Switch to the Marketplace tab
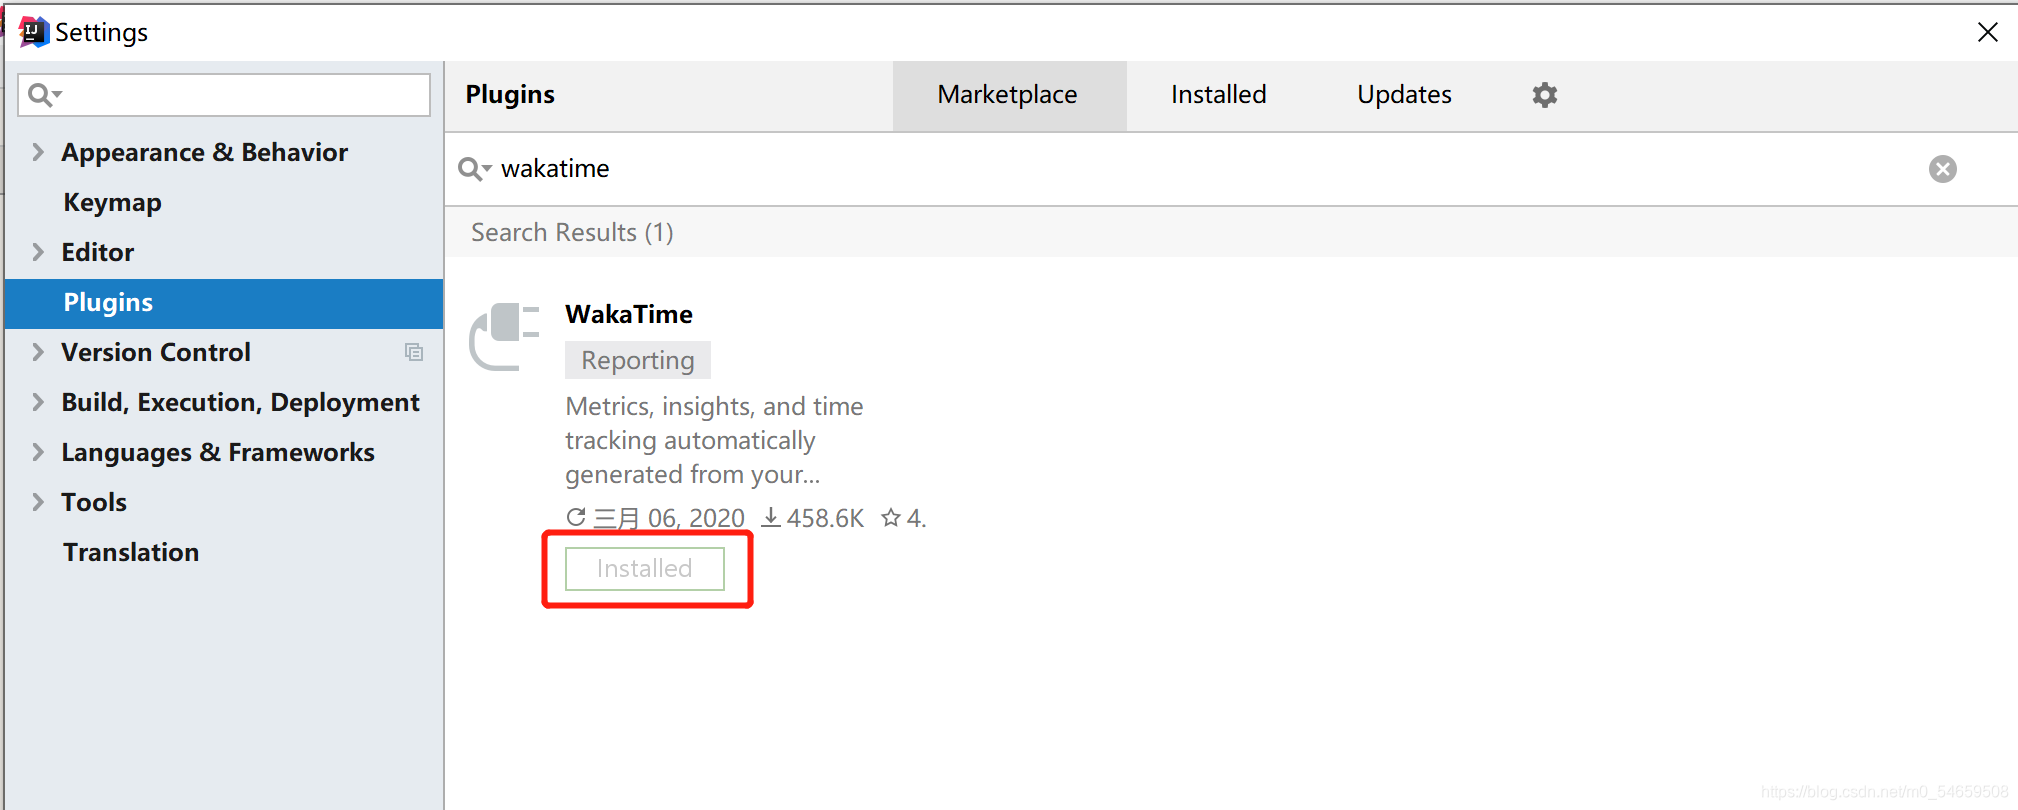This screenshot has height=810, width=2018. click(1008, 95)
